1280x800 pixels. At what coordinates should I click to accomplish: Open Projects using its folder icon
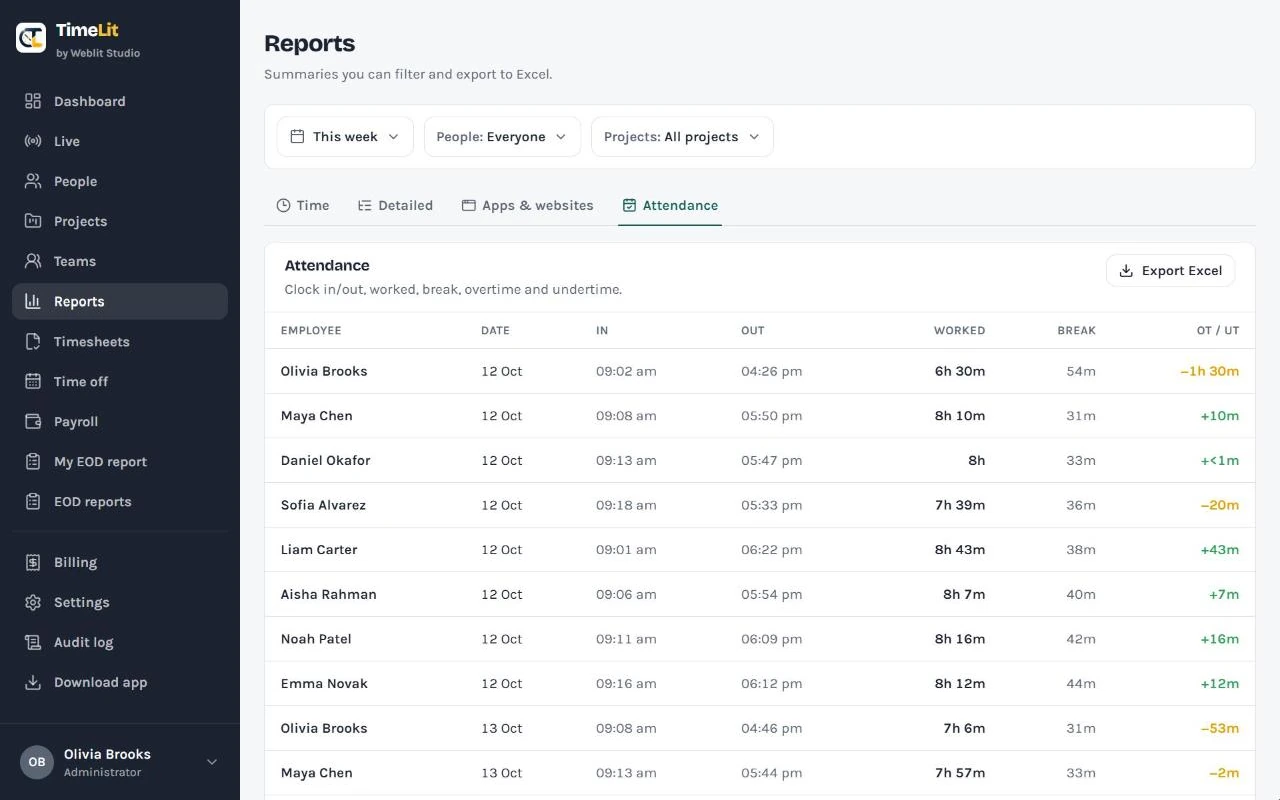pyautogui.click(x=33, y=221)
